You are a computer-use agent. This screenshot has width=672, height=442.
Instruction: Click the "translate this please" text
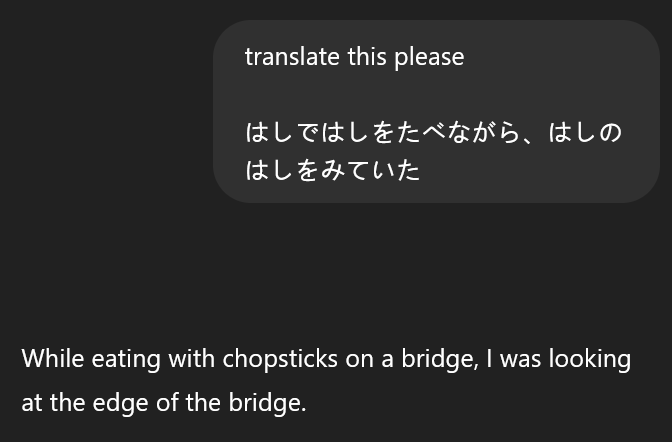tap(354, 57)
